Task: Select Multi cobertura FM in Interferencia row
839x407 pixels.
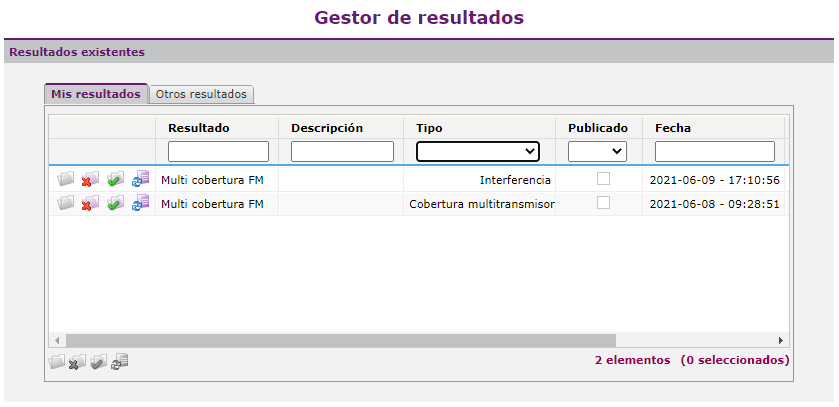Action: (212, 180)
